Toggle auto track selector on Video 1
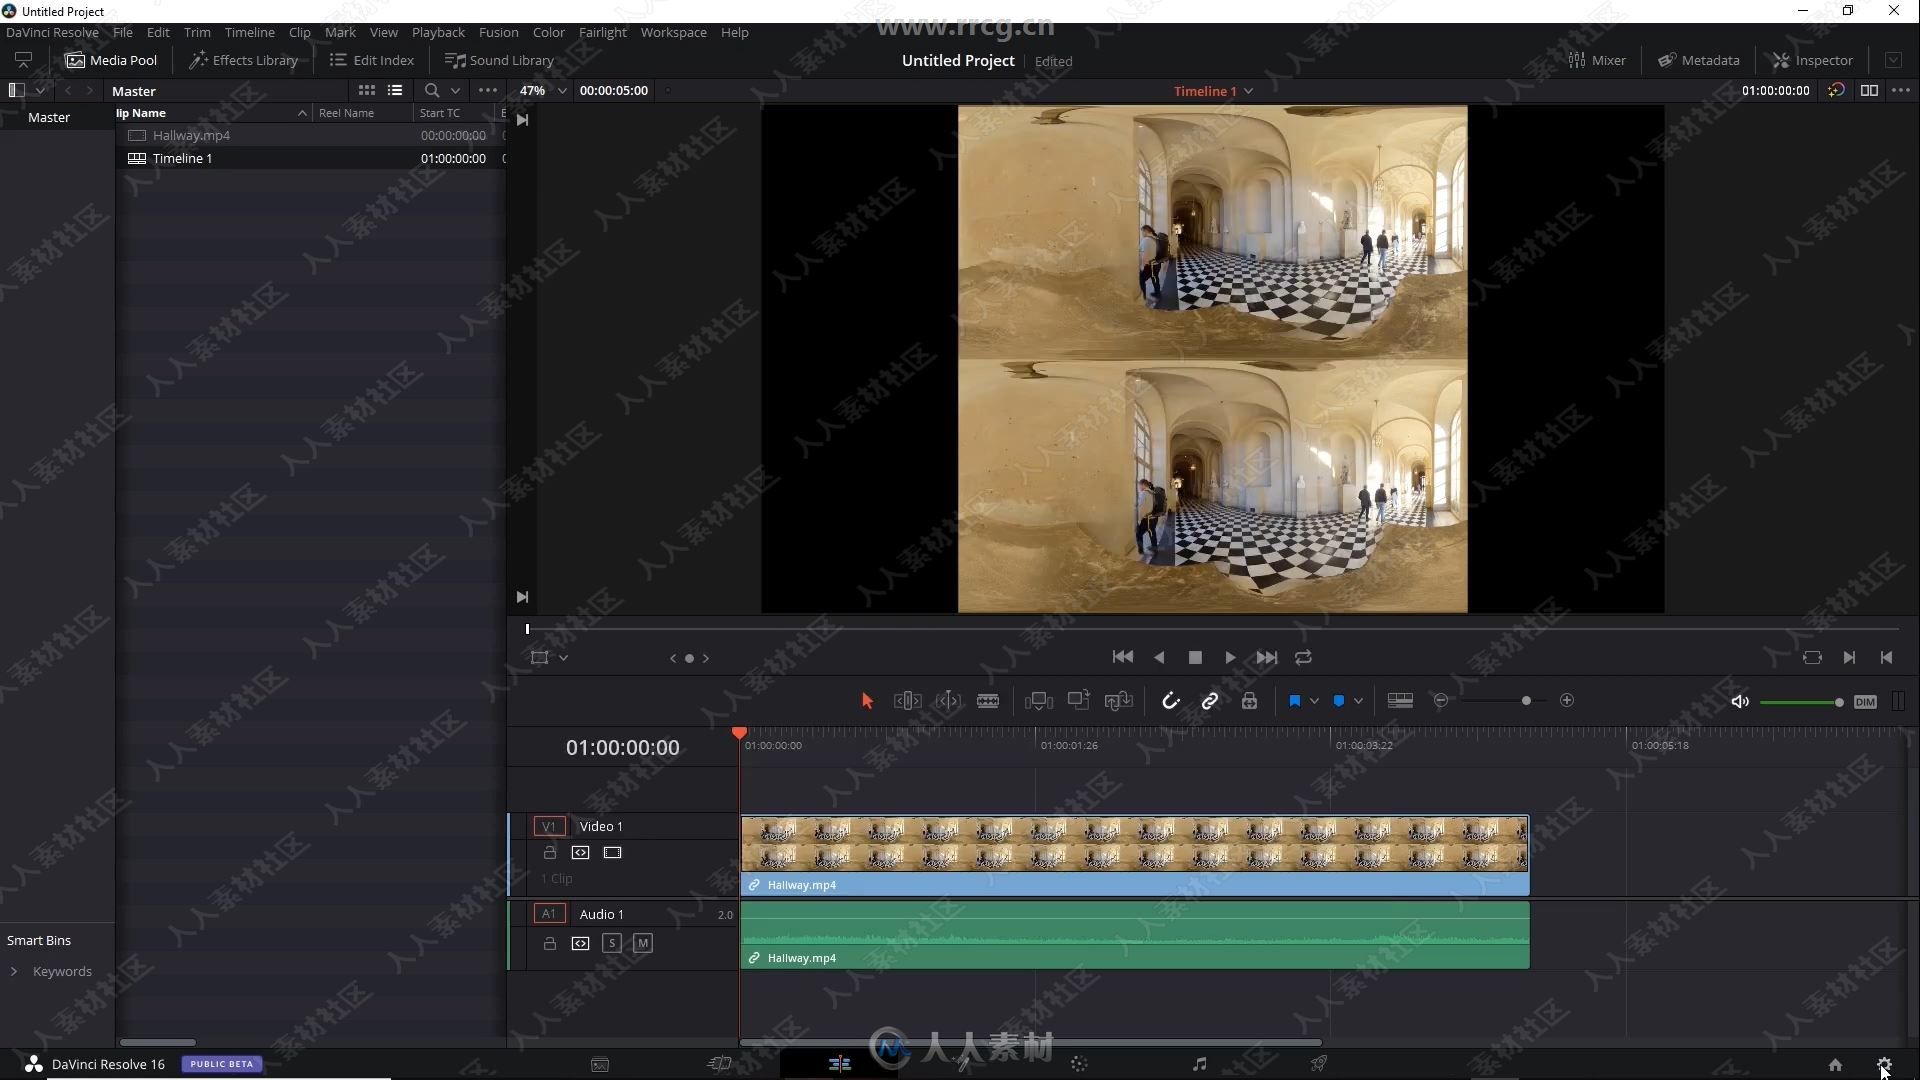Viewport: 1920px width, 1080px height. click(580, 853)
